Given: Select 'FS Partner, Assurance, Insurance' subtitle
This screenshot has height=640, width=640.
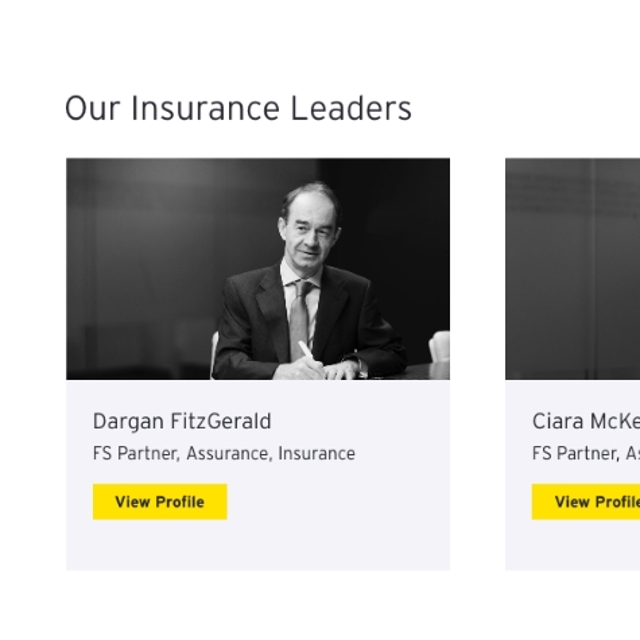Looking at the screenshot, I should [224, 453].
